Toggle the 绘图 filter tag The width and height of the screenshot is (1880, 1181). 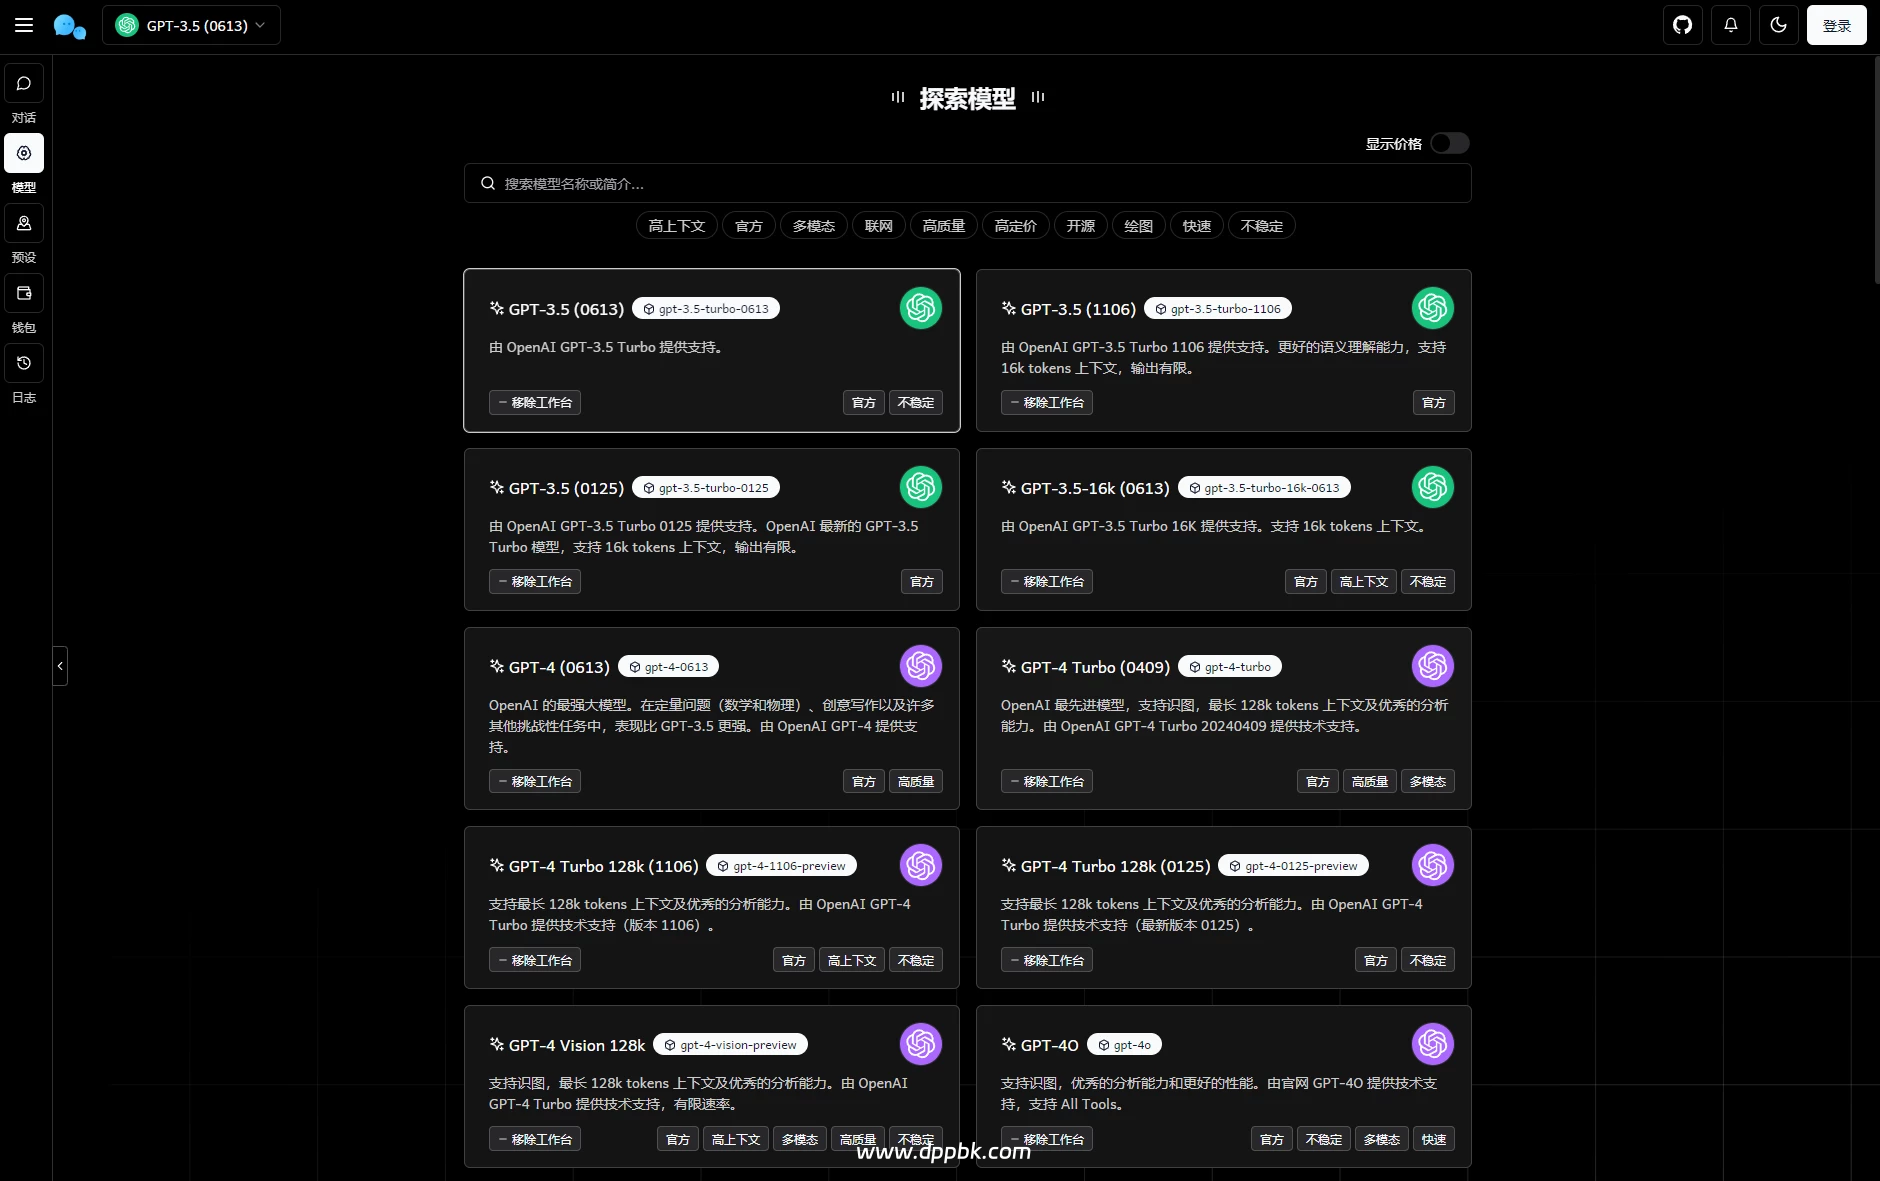coord(1139,226)
